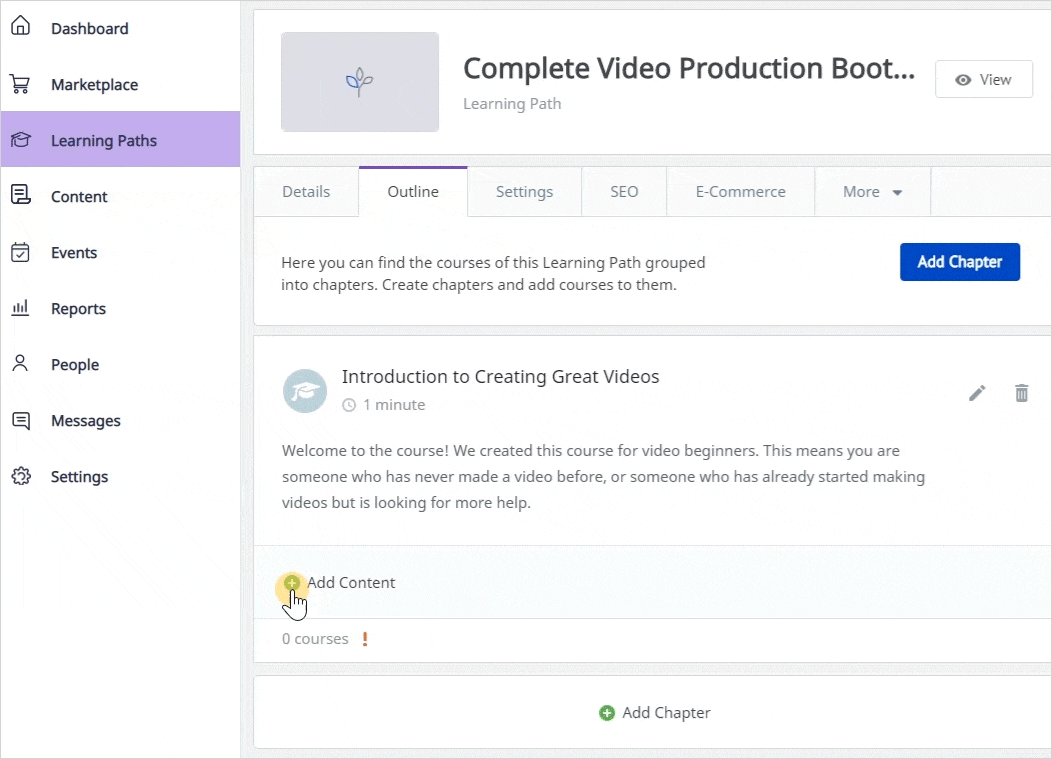1052x759 pixels.
Task: Open Settings via the gear icon
Action: (x=20, y=476)
